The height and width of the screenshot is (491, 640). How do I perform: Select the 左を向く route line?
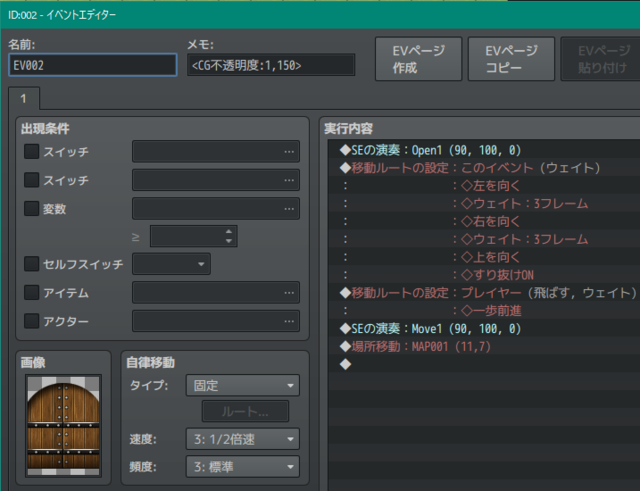click(484, 186)
